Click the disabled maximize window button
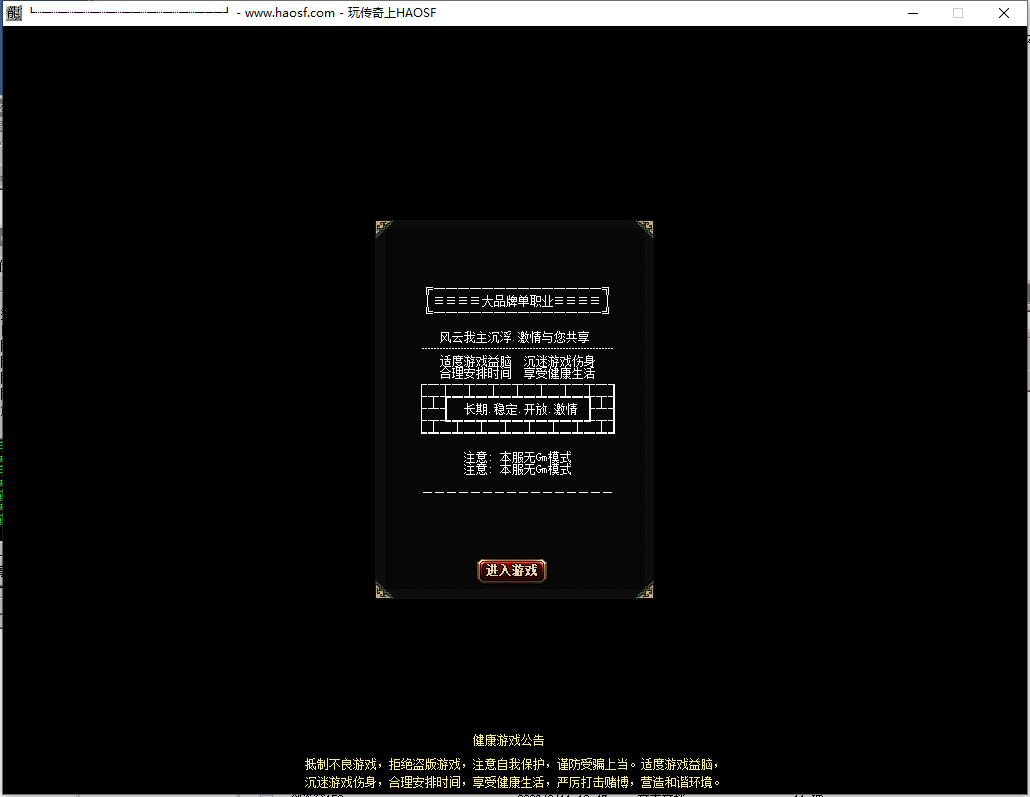Screen dimensions: 1030x797 [958, 13]
